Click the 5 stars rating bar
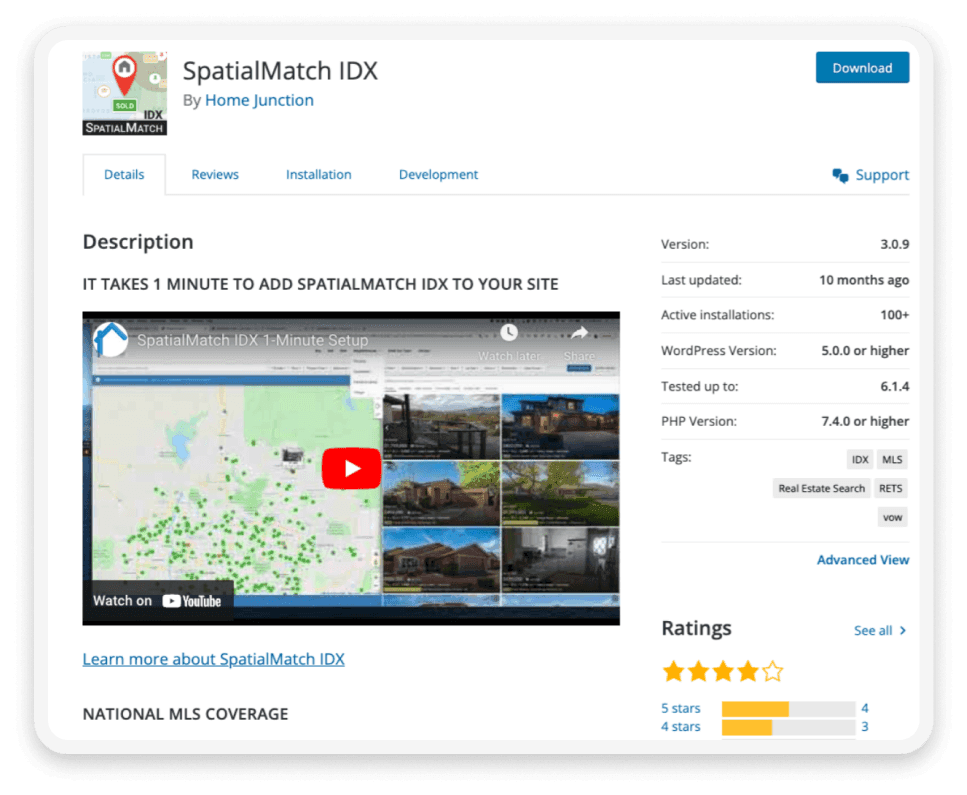Image resolution: width=967 pixels, height=795 pixels. pos(788,709)
